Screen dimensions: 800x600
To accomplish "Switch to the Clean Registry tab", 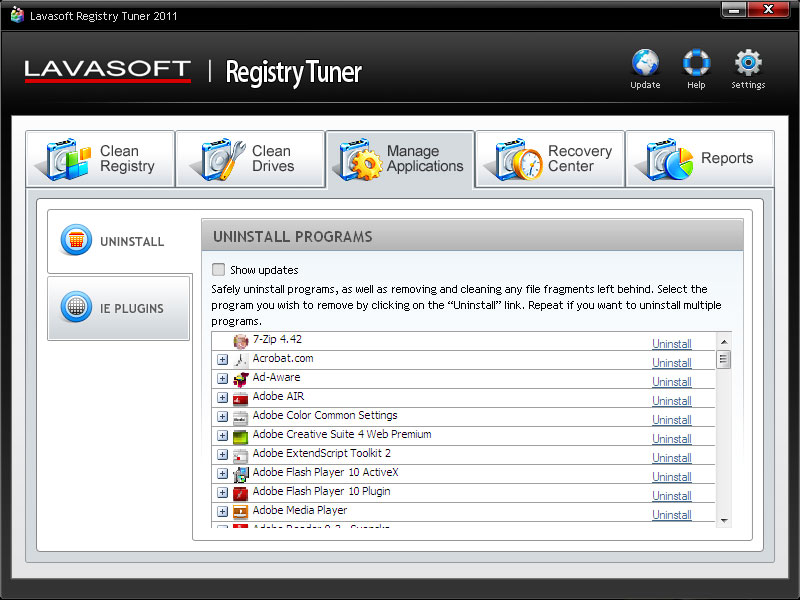I will click(101, 159).
